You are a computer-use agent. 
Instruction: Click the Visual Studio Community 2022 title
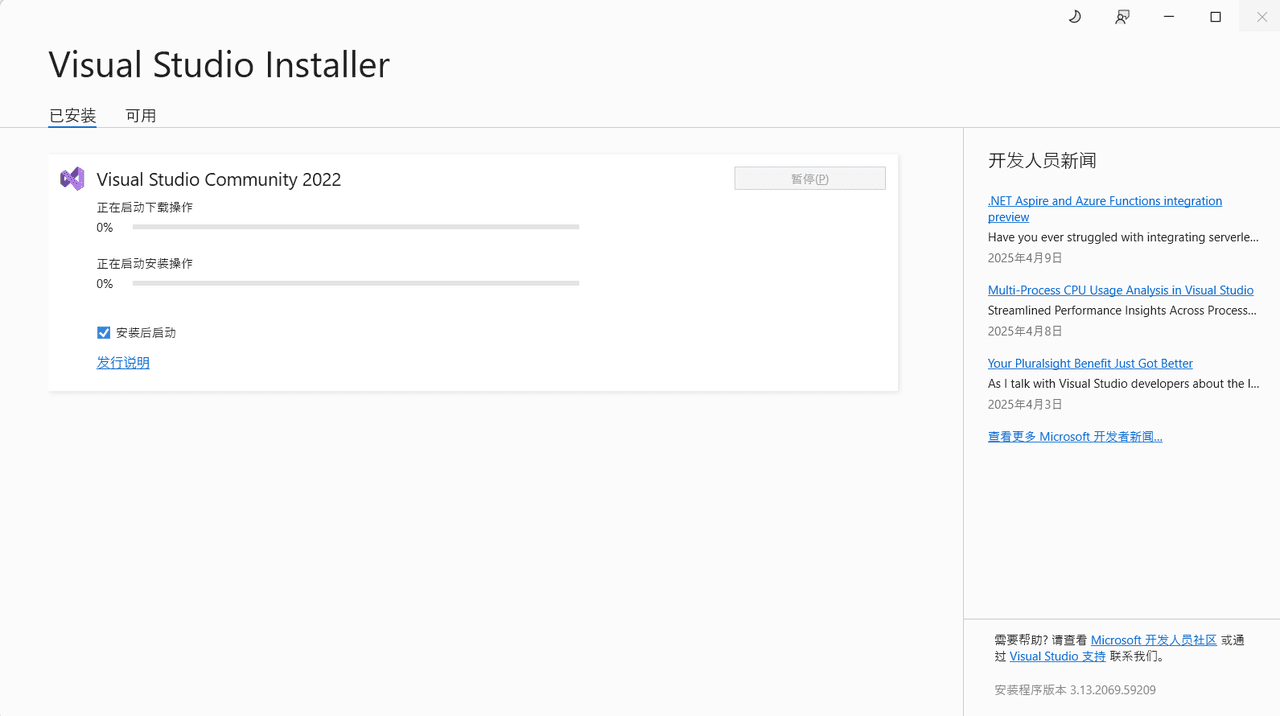tap(219, 180)
